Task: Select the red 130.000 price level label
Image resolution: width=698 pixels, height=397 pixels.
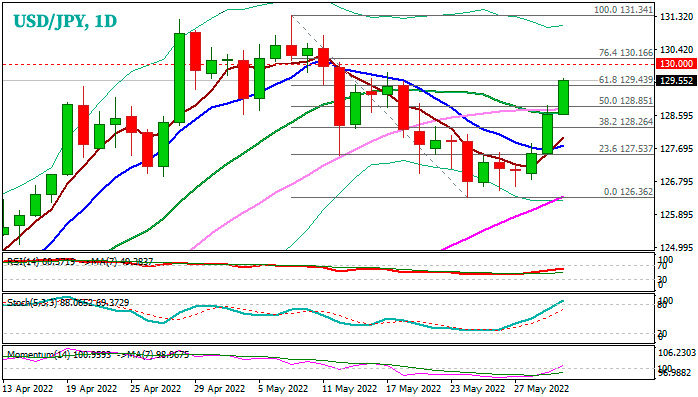Action: (676, 64)
